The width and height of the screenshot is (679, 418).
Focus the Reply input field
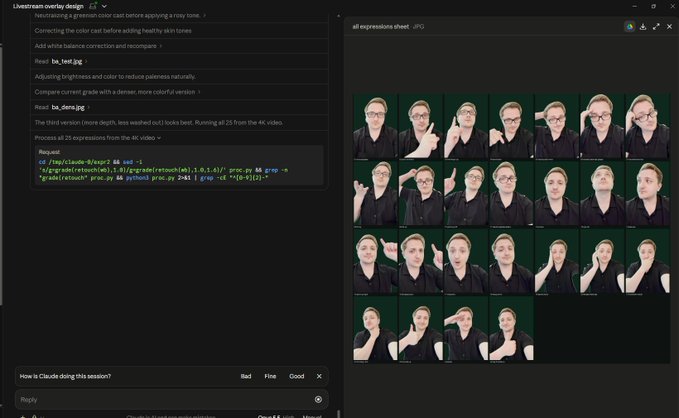[171, 399]
